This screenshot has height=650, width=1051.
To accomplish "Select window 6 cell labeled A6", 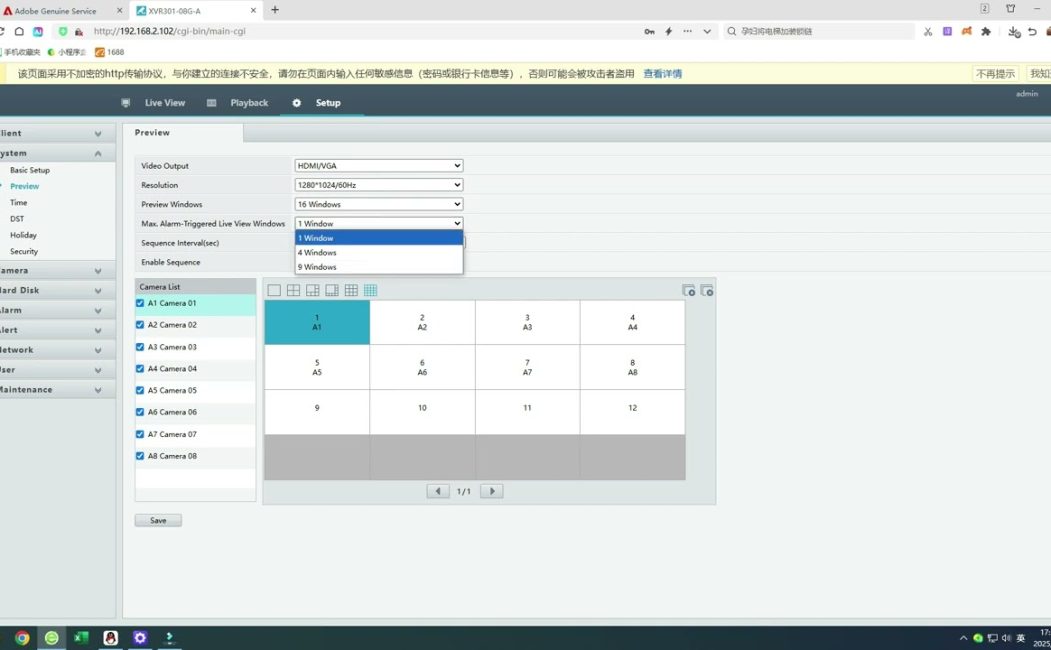I will coord(422,367).
